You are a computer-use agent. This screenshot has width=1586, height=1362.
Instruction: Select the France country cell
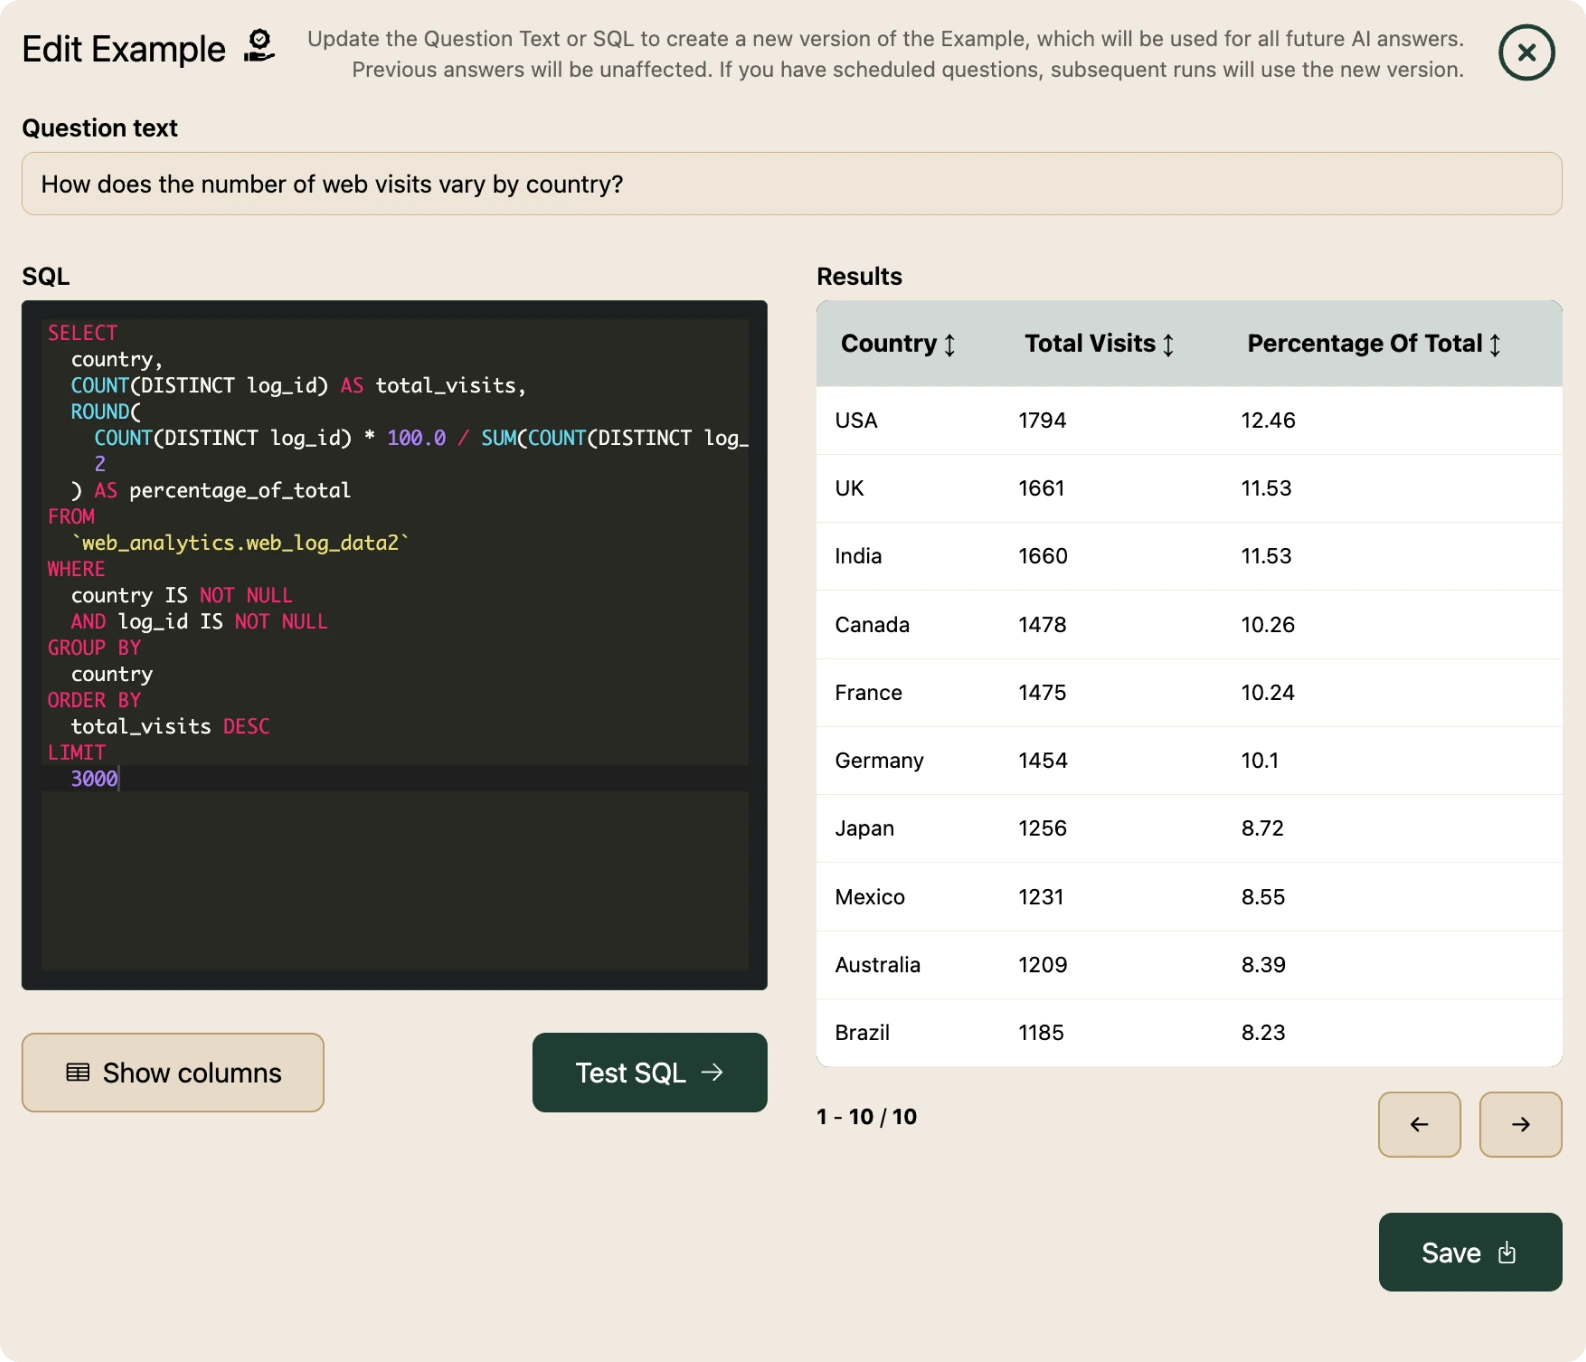tap(868, 692)
